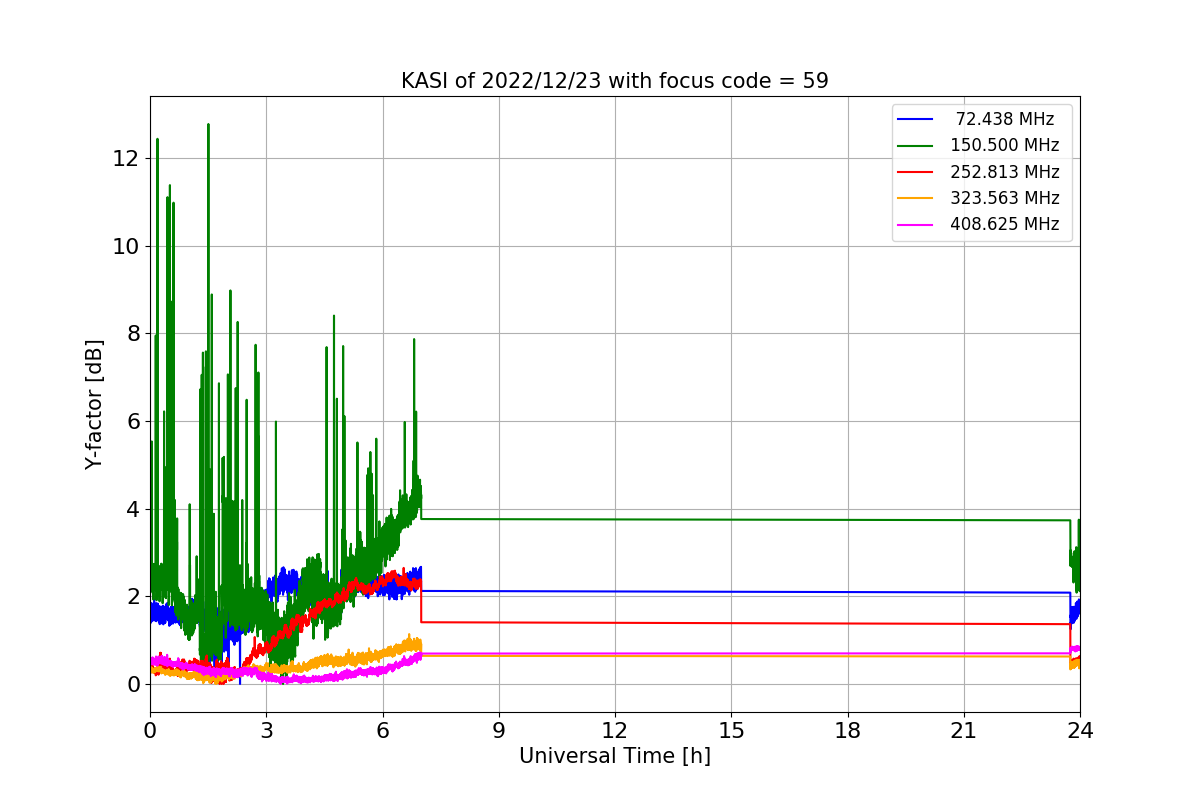Click the magenta legend line swatch
Image resolution: width=1200 pixels, height=800 pixels.
point(915,224)
